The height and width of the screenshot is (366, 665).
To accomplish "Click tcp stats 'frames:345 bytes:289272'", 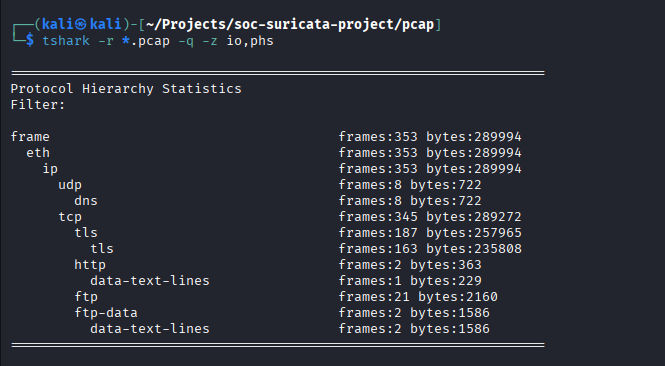I will tap(430, 217).
